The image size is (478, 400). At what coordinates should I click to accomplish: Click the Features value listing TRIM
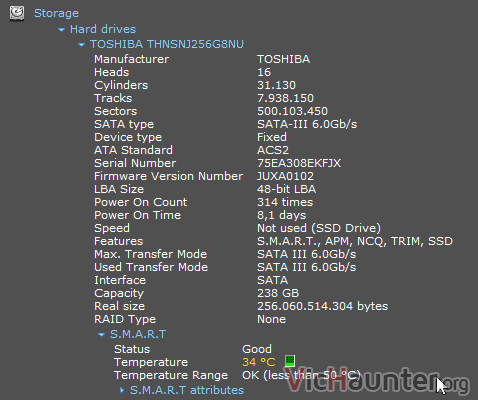pos(355,241)
